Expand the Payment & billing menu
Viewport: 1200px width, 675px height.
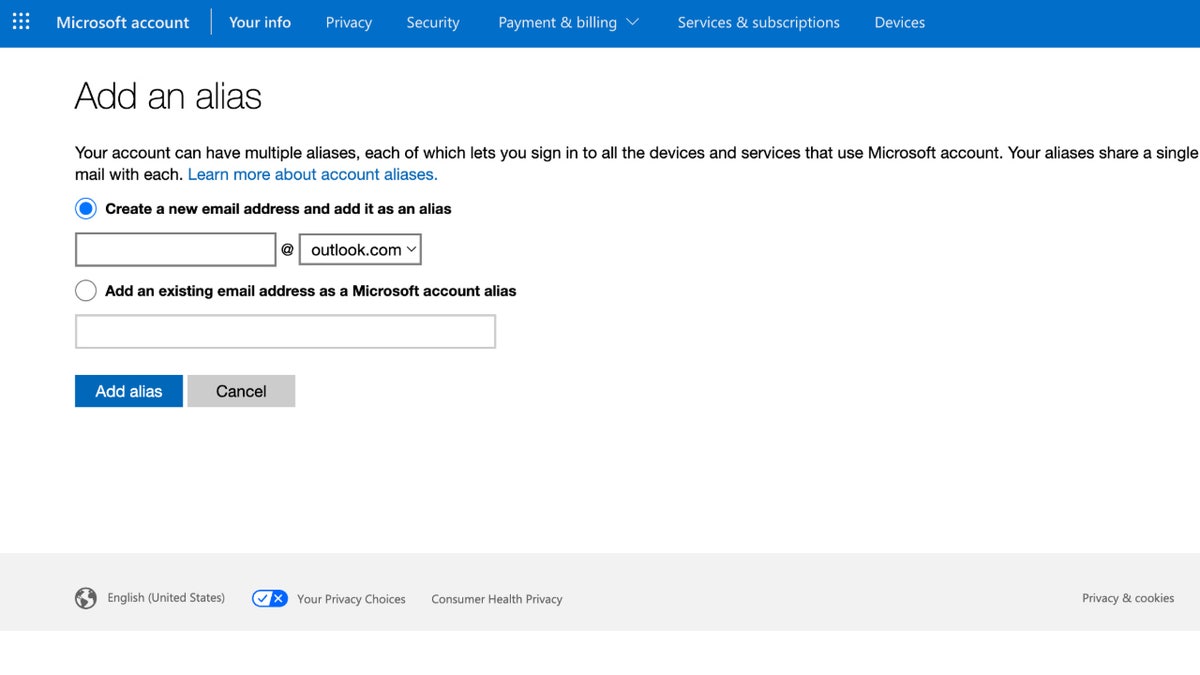click(x=568, y=22)
